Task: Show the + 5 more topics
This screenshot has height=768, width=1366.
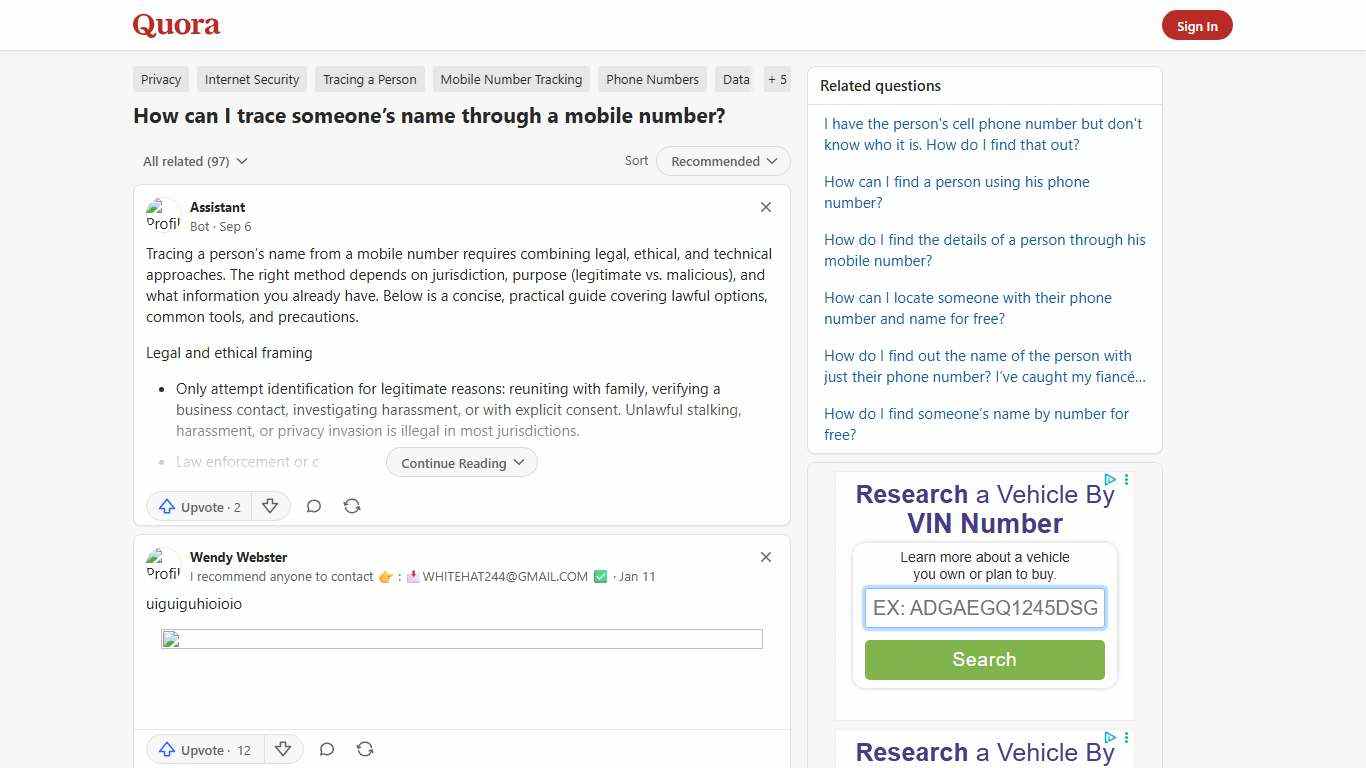Action: (777, 79)
